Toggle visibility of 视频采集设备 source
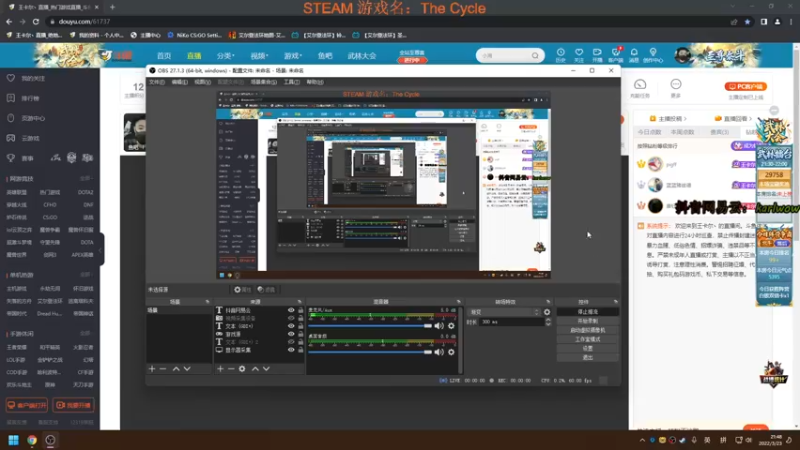The image size is (800, 450). pos(291,318)
